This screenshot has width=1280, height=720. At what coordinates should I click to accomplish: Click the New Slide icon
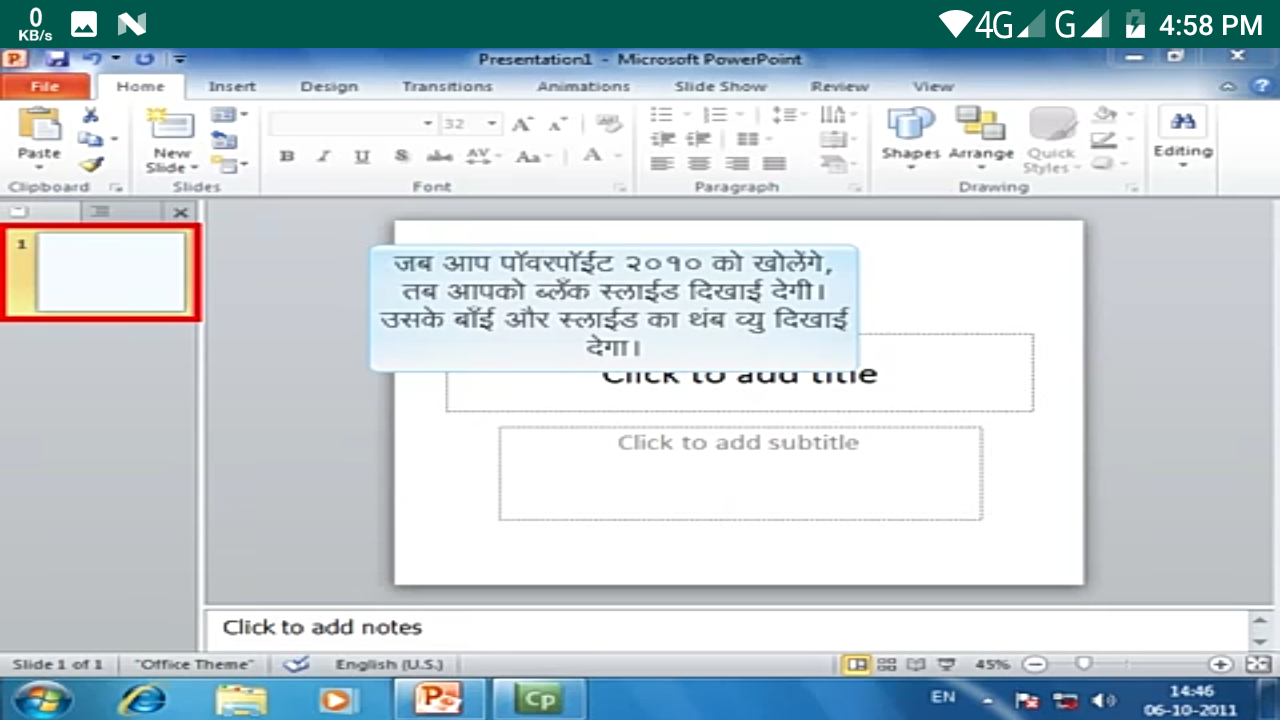pyautogui.click(x=171, y=128)
